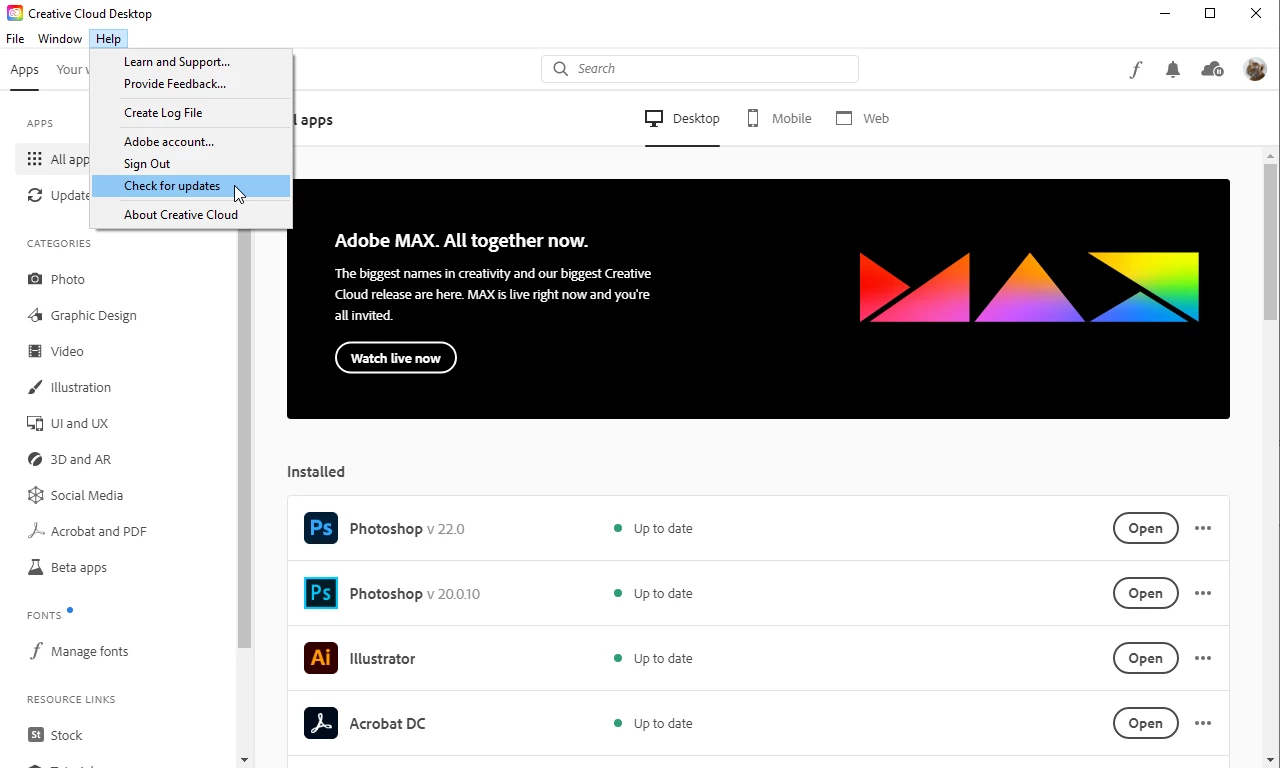Click the 3D and AR sphere icon
This screenshot has height=768, width=1280.
coord(35,459)
